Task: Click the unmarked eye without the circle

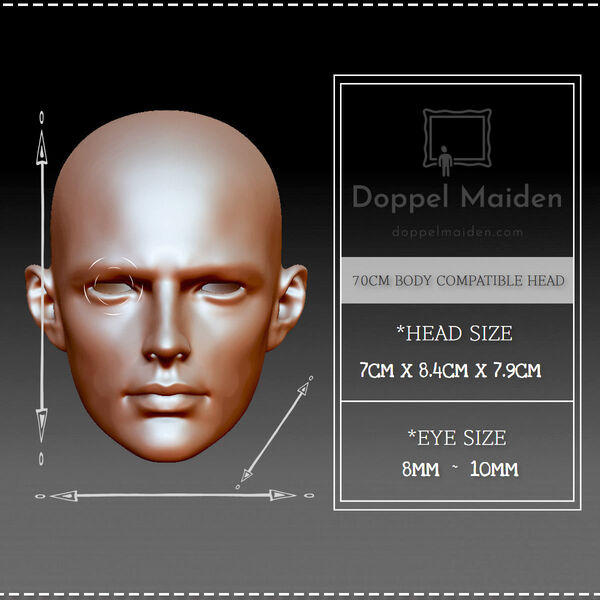Action: [x=220, y=291]
